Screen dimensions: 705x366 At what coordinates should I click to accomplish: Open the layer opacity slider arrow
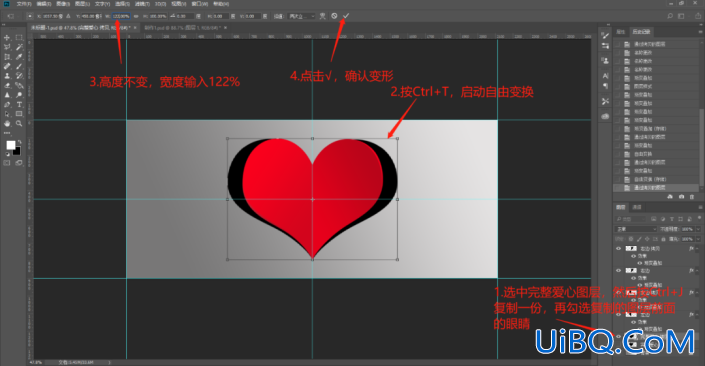(x=698, y=229)
